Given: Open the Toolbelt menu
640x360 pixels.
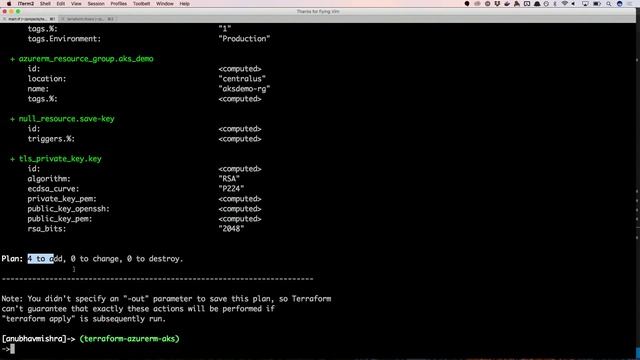Looking at the screenshot, I should (141, 4).
